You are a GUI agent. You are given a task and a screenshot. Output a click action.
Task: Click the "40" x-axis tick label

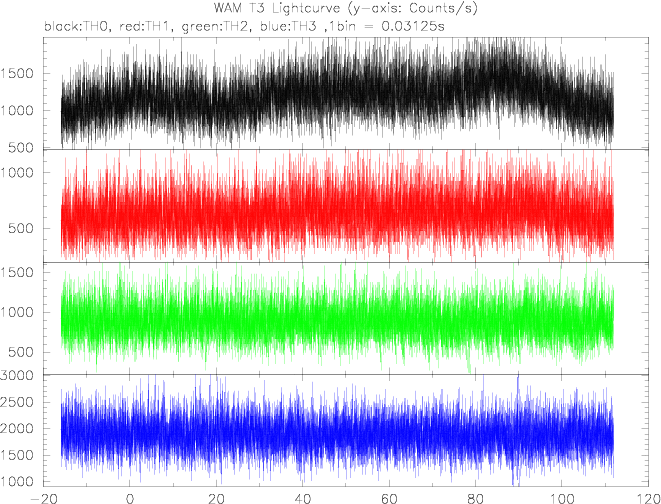302,497
